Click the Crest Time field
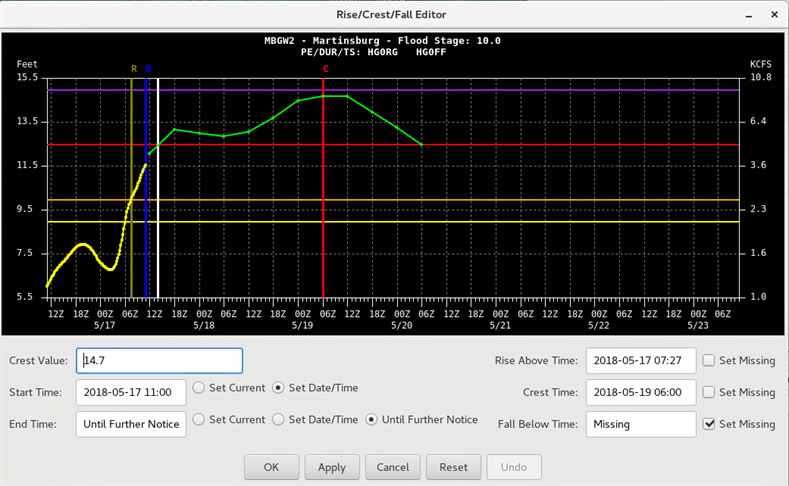789x486 pixels. coord(641,392)
